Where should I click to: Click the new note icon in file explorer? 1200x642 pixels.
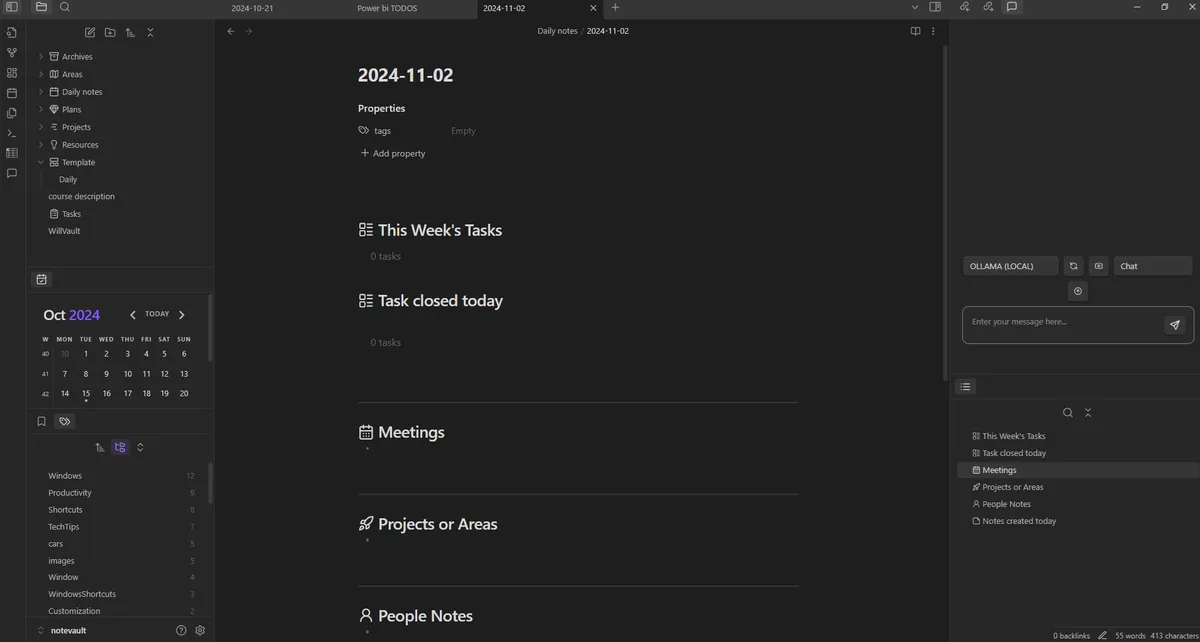tap(90, 33)
